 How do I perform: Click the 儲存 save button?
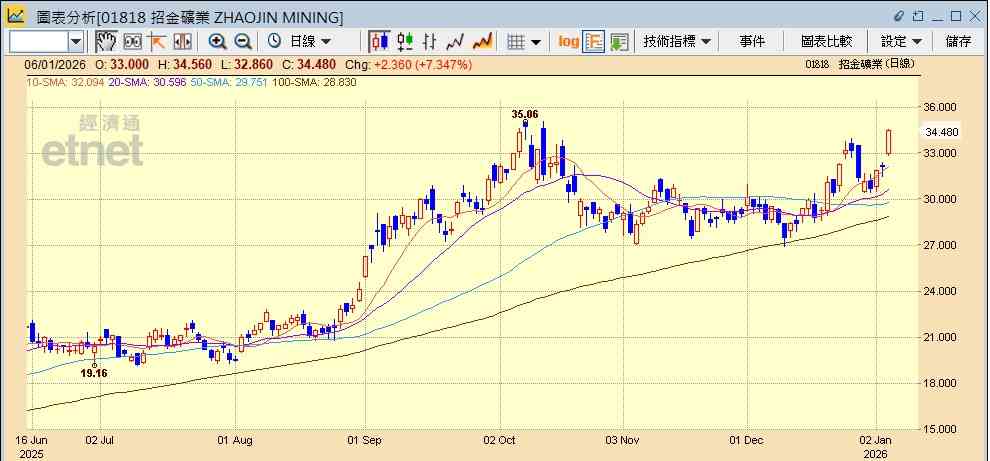pos(958,42)
